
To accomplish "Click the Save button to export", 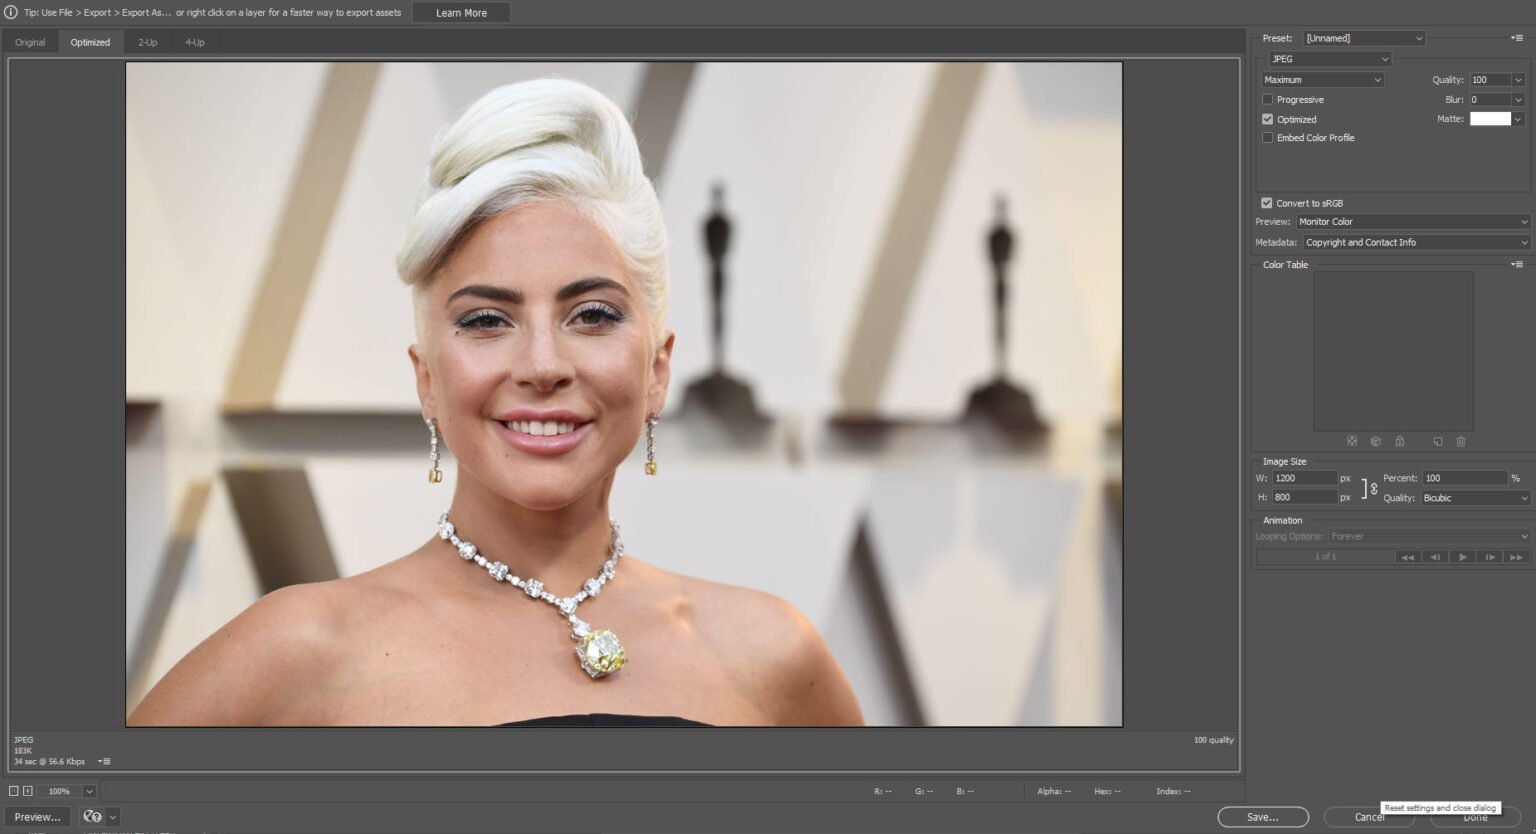I will point(1262,817).
